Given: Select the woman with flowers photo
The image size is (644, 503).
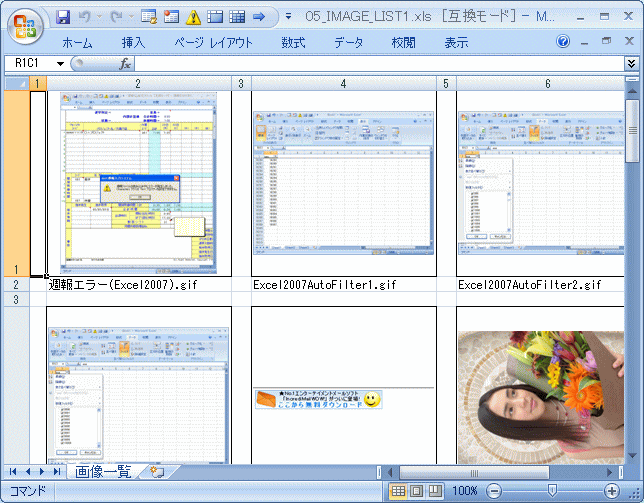Looking at the screenshot, I should tap(541, 397).
